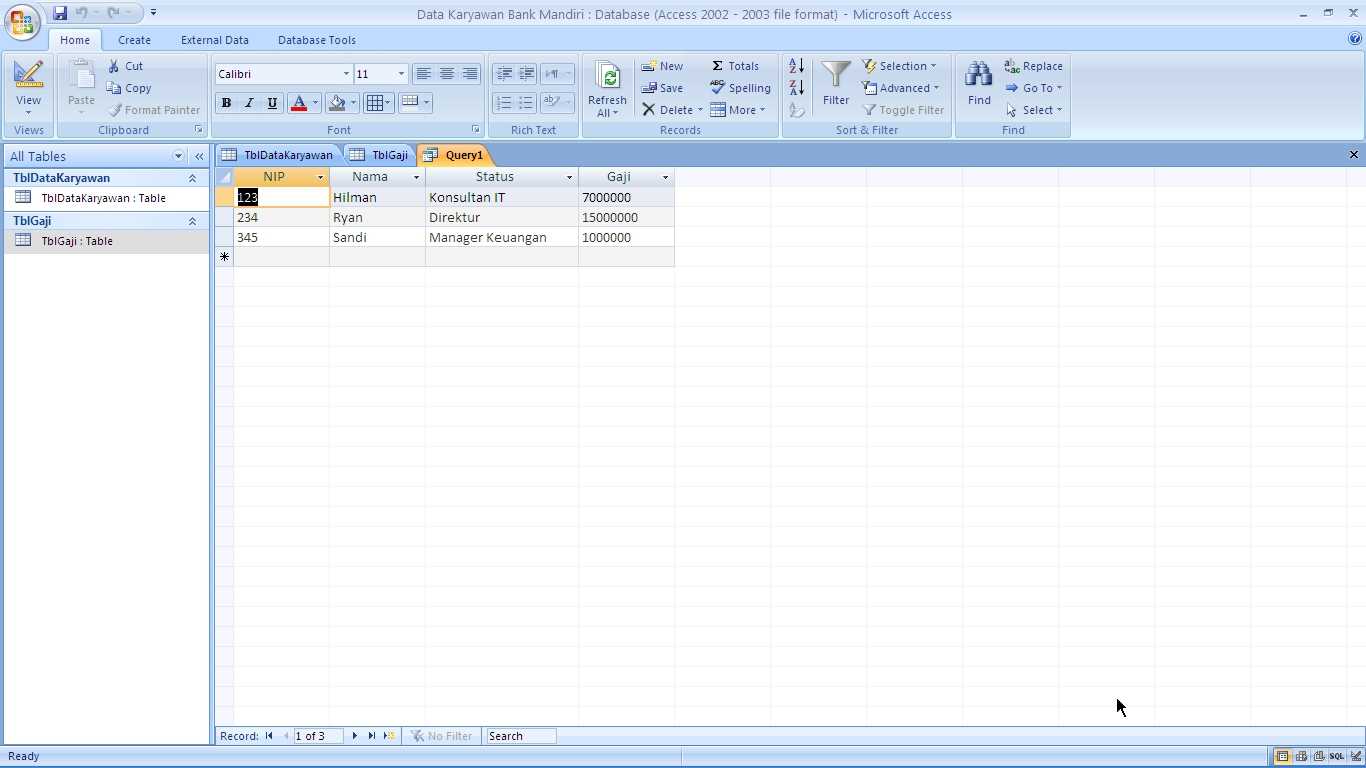
Task: Click the Save record icon
Action: point(663,88)
